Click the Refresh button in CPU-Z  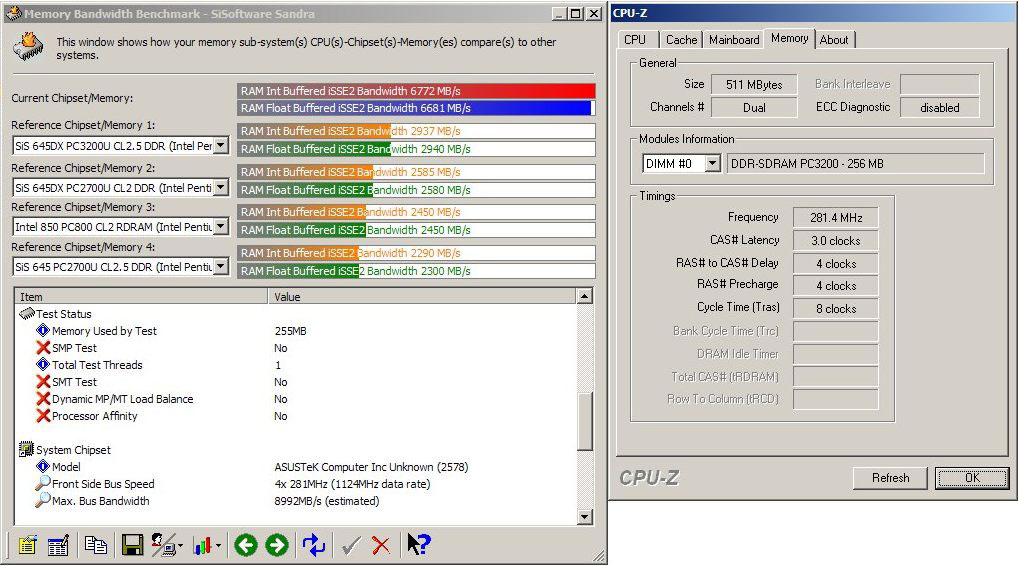point(890,478)
